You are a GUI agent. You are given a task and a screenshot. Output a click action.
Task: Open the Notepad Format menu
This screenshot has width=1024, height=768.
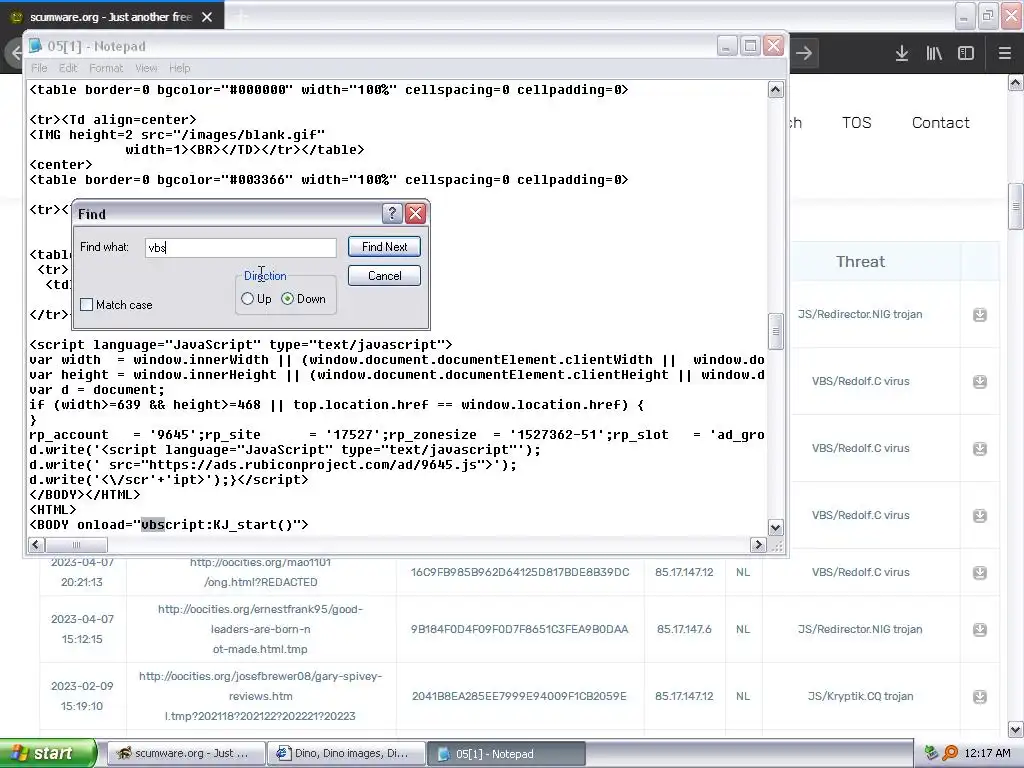[106, 68]
